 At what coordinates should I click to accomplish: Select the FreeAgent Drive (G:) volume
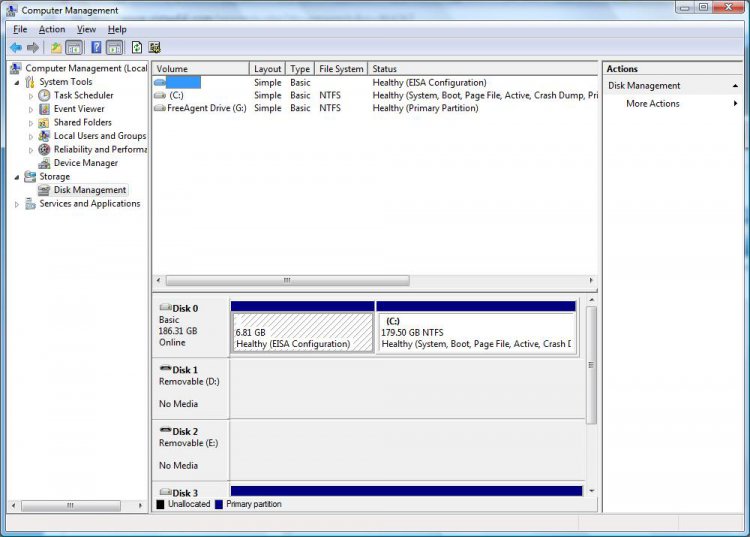(206, 108)
